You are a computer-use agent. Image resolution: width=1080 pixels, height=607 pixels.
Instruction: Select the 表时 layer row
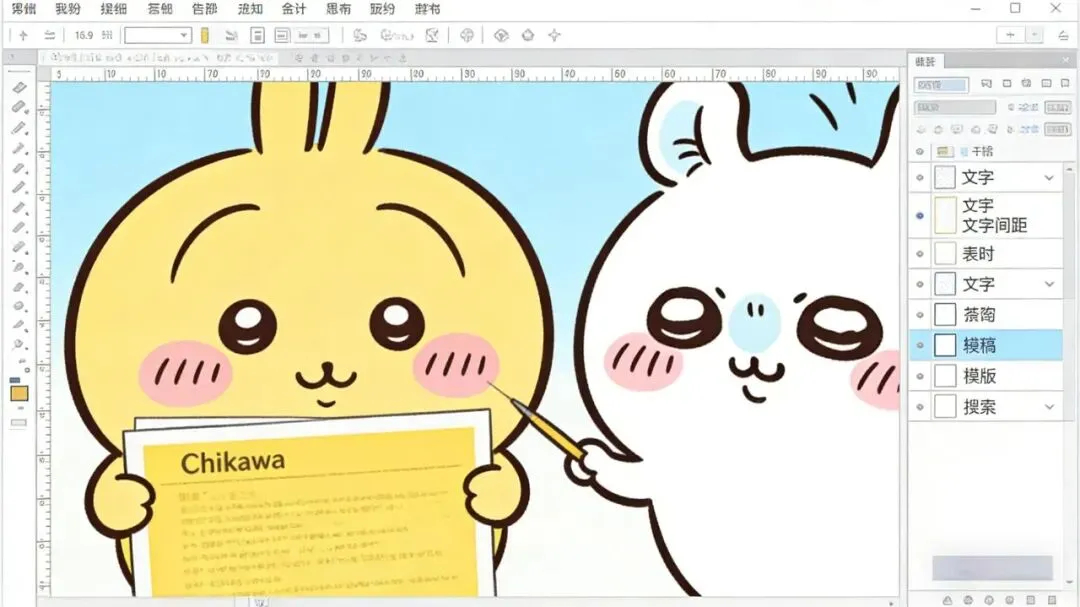(986, 254)
